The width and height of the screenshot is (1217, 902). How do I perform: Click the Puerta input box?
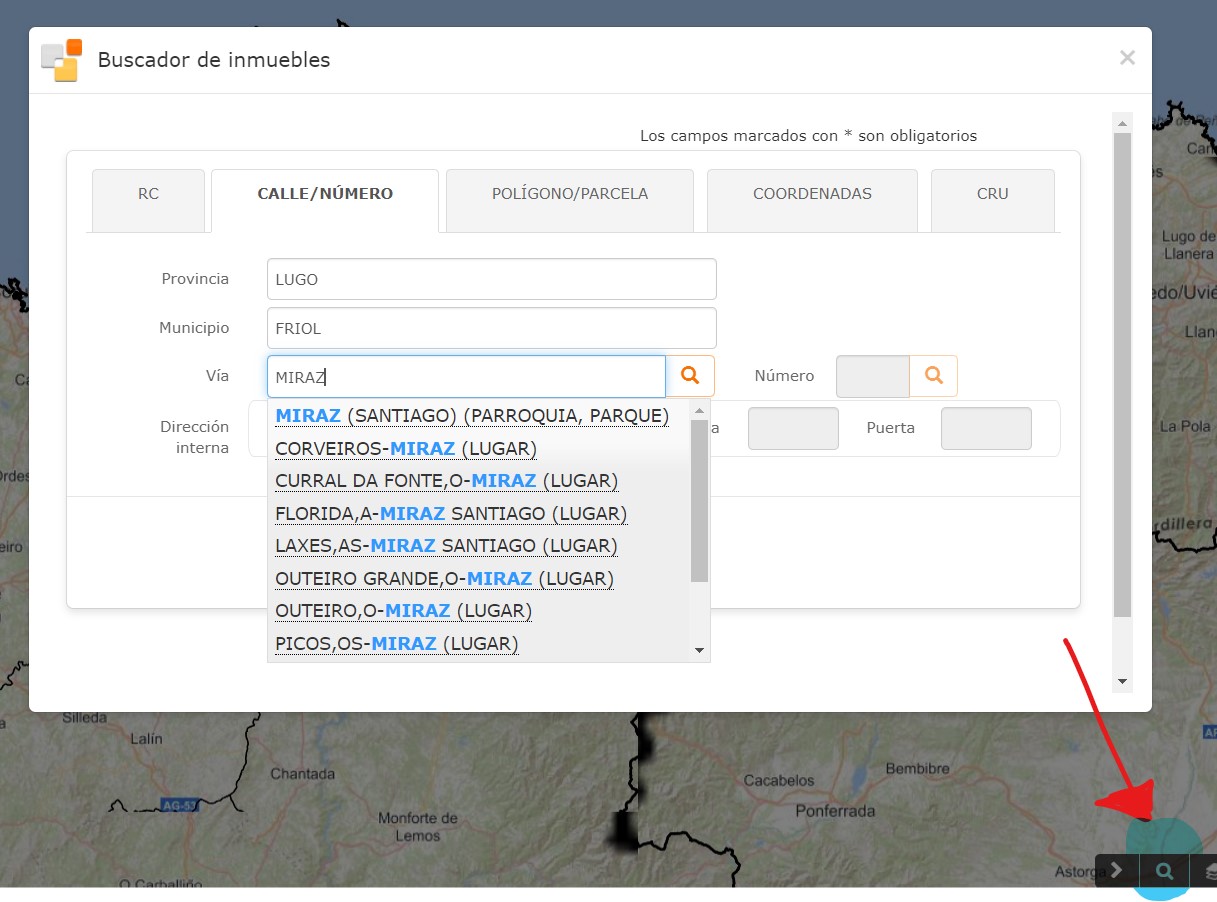click(x=985, y=428)
